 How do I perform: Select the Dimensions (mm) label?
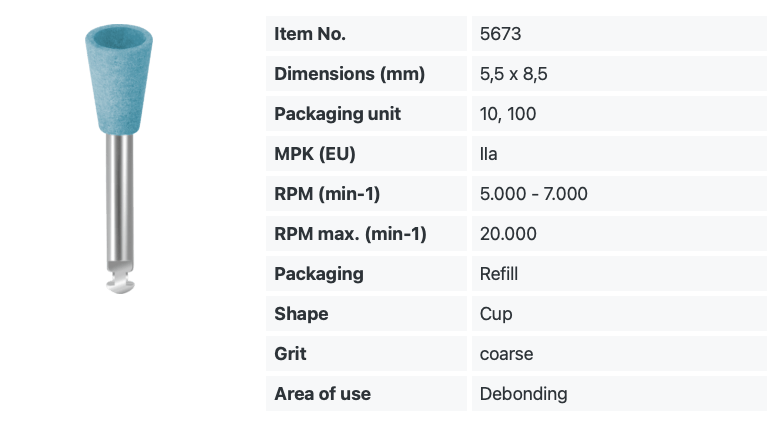(349, 74)
